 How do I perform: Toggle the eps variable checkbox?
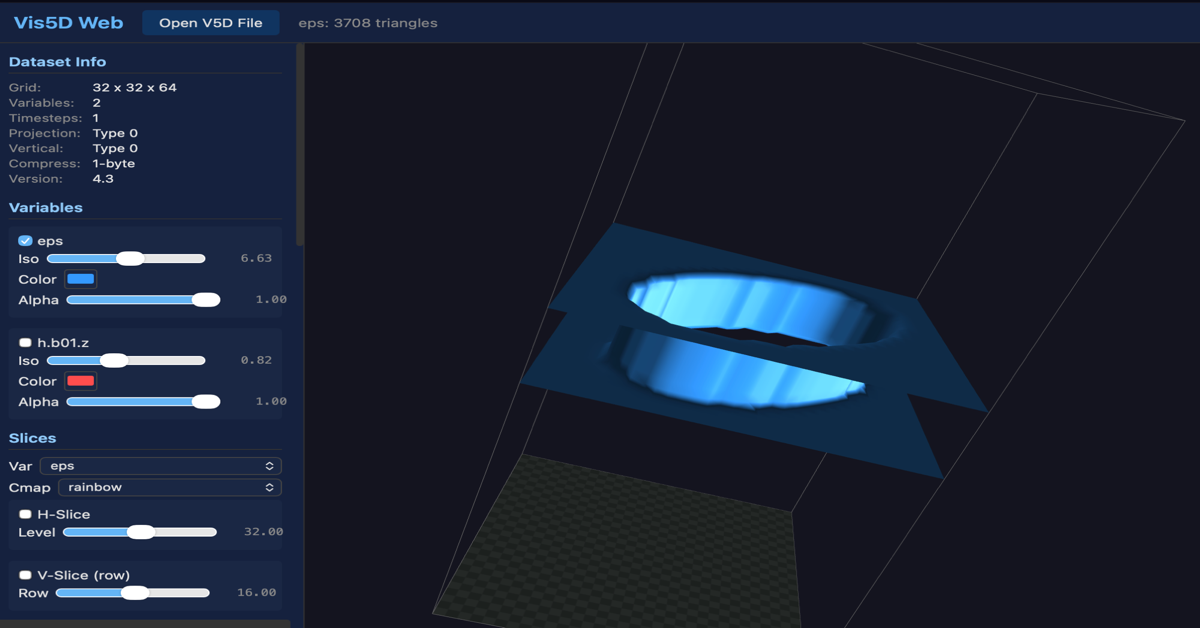25,241
